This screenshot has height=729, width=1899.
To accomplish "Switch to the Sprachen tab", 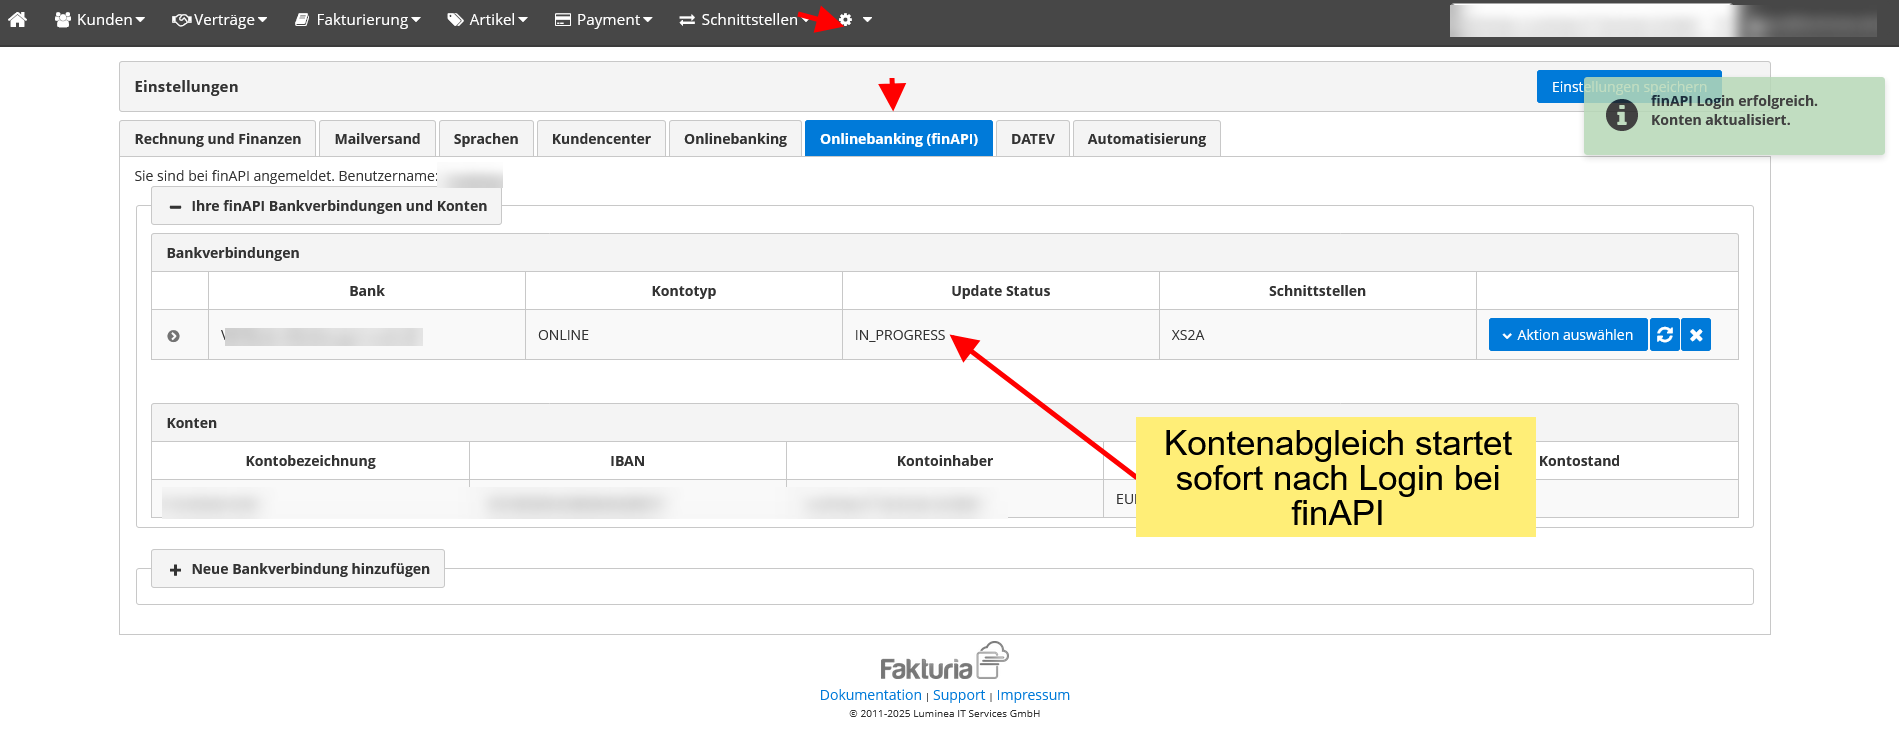I will [x=486, y=139].
